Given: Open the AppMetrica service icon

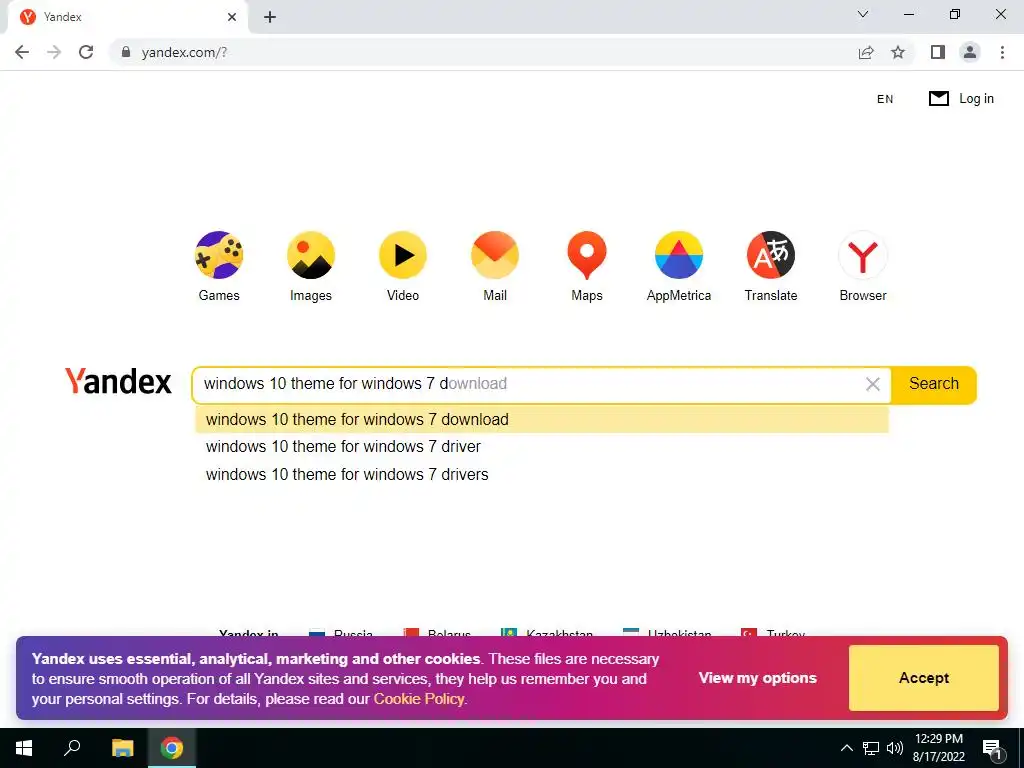Looking at the screenshot, I should tap(679, 255).
